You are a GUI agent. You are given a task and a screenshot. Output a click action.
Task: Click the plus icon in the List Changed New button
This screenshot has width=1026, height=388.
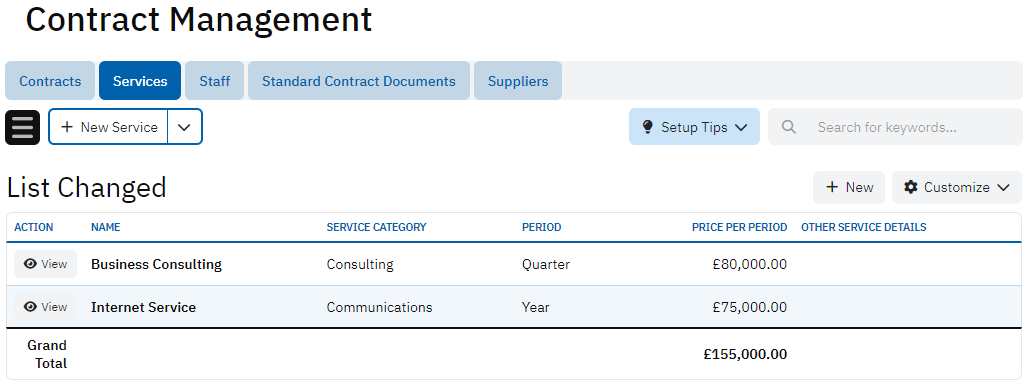(x=832, y=187)
